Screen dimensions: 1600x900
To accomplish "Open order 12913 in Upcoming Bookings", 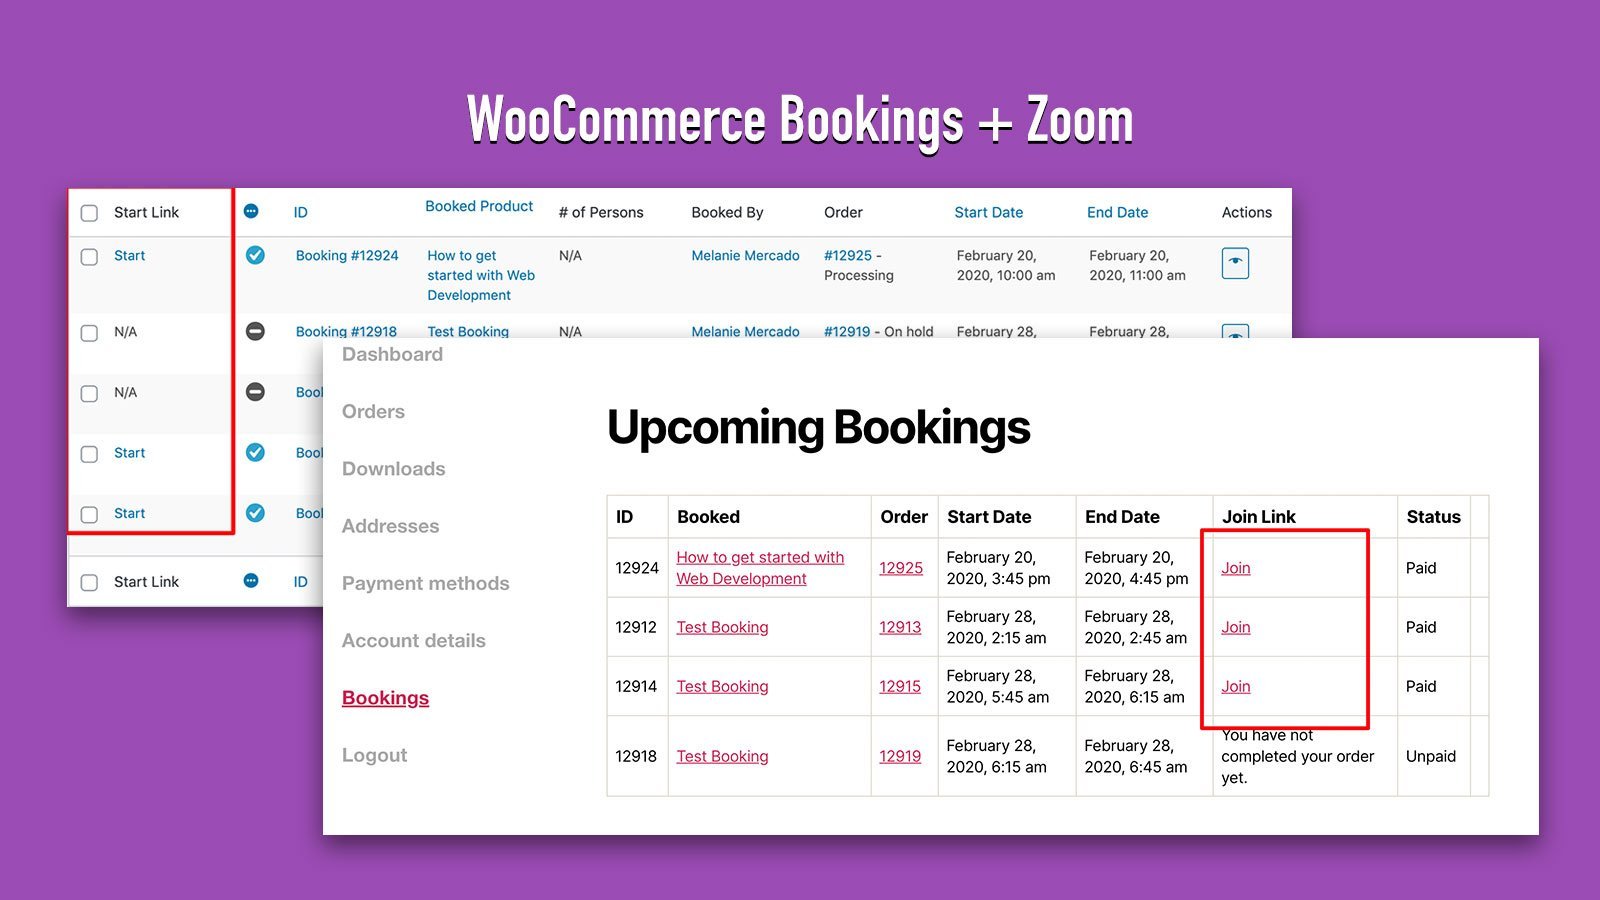I will click(x=900, y=627).
